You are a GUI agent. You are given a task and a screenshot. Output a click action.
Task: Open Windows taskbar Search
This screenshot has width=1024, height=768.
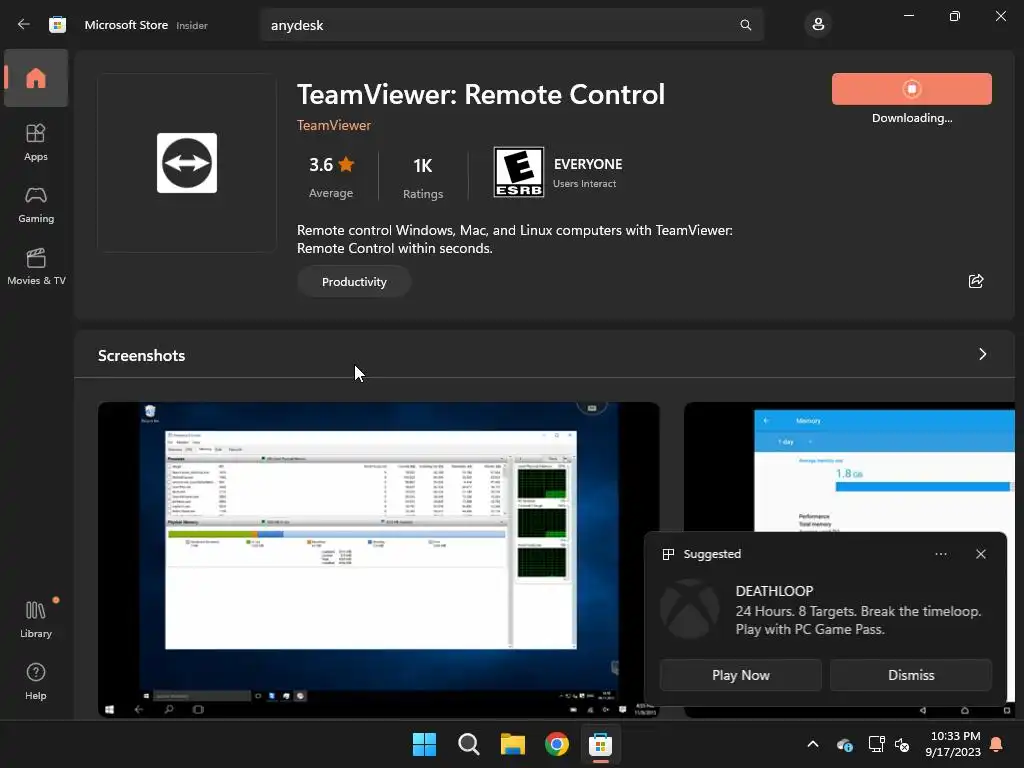coord(468,744)
